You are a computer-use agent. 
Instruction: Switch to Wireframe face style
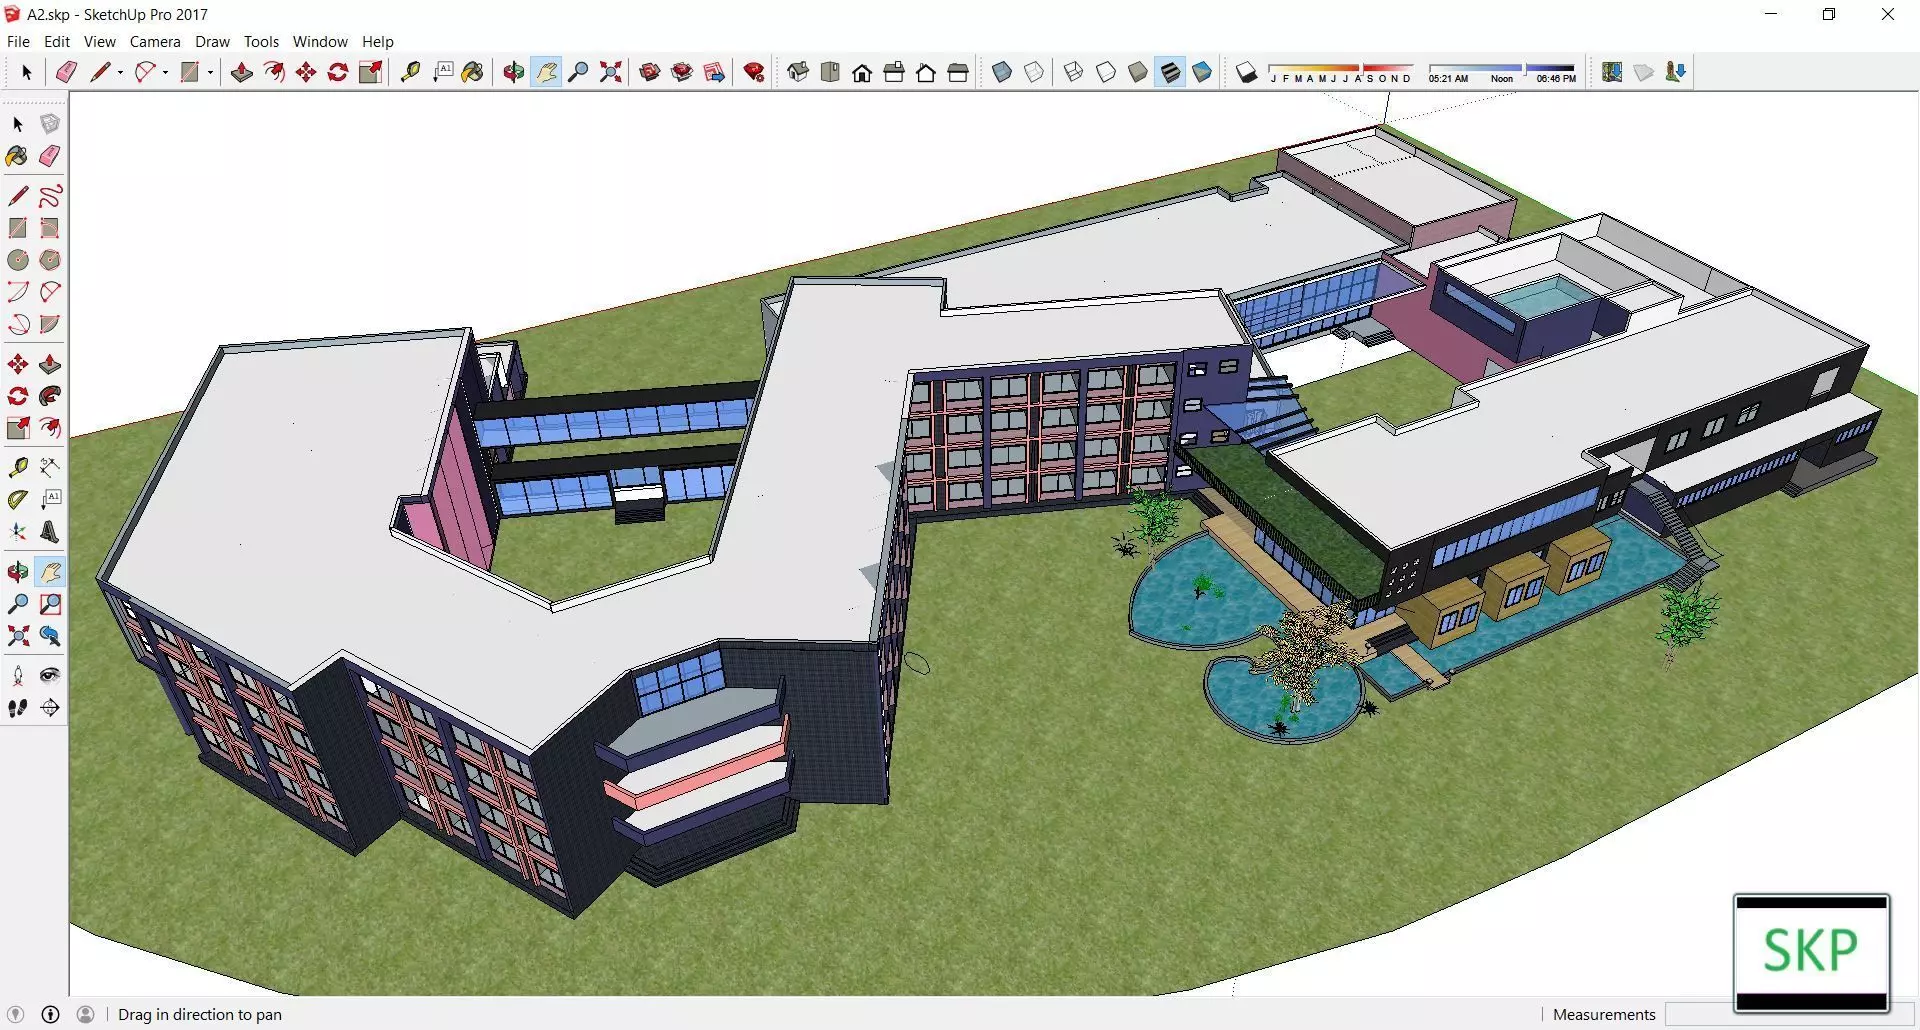click(x=1074, y=72)
